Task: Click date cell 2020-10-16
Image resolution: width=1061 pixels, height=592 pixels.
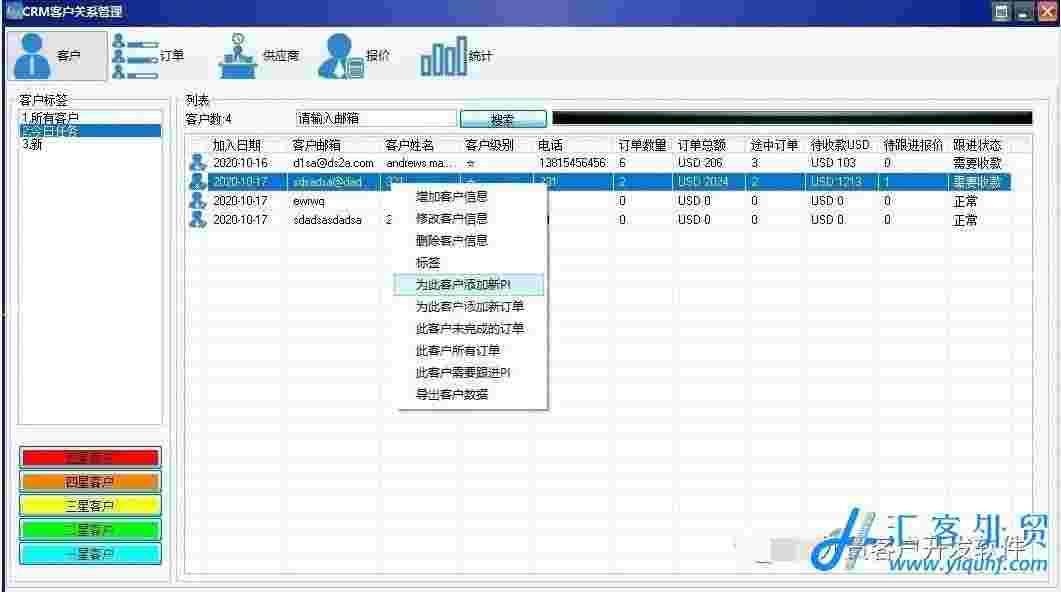Action: tap(240, 163)
